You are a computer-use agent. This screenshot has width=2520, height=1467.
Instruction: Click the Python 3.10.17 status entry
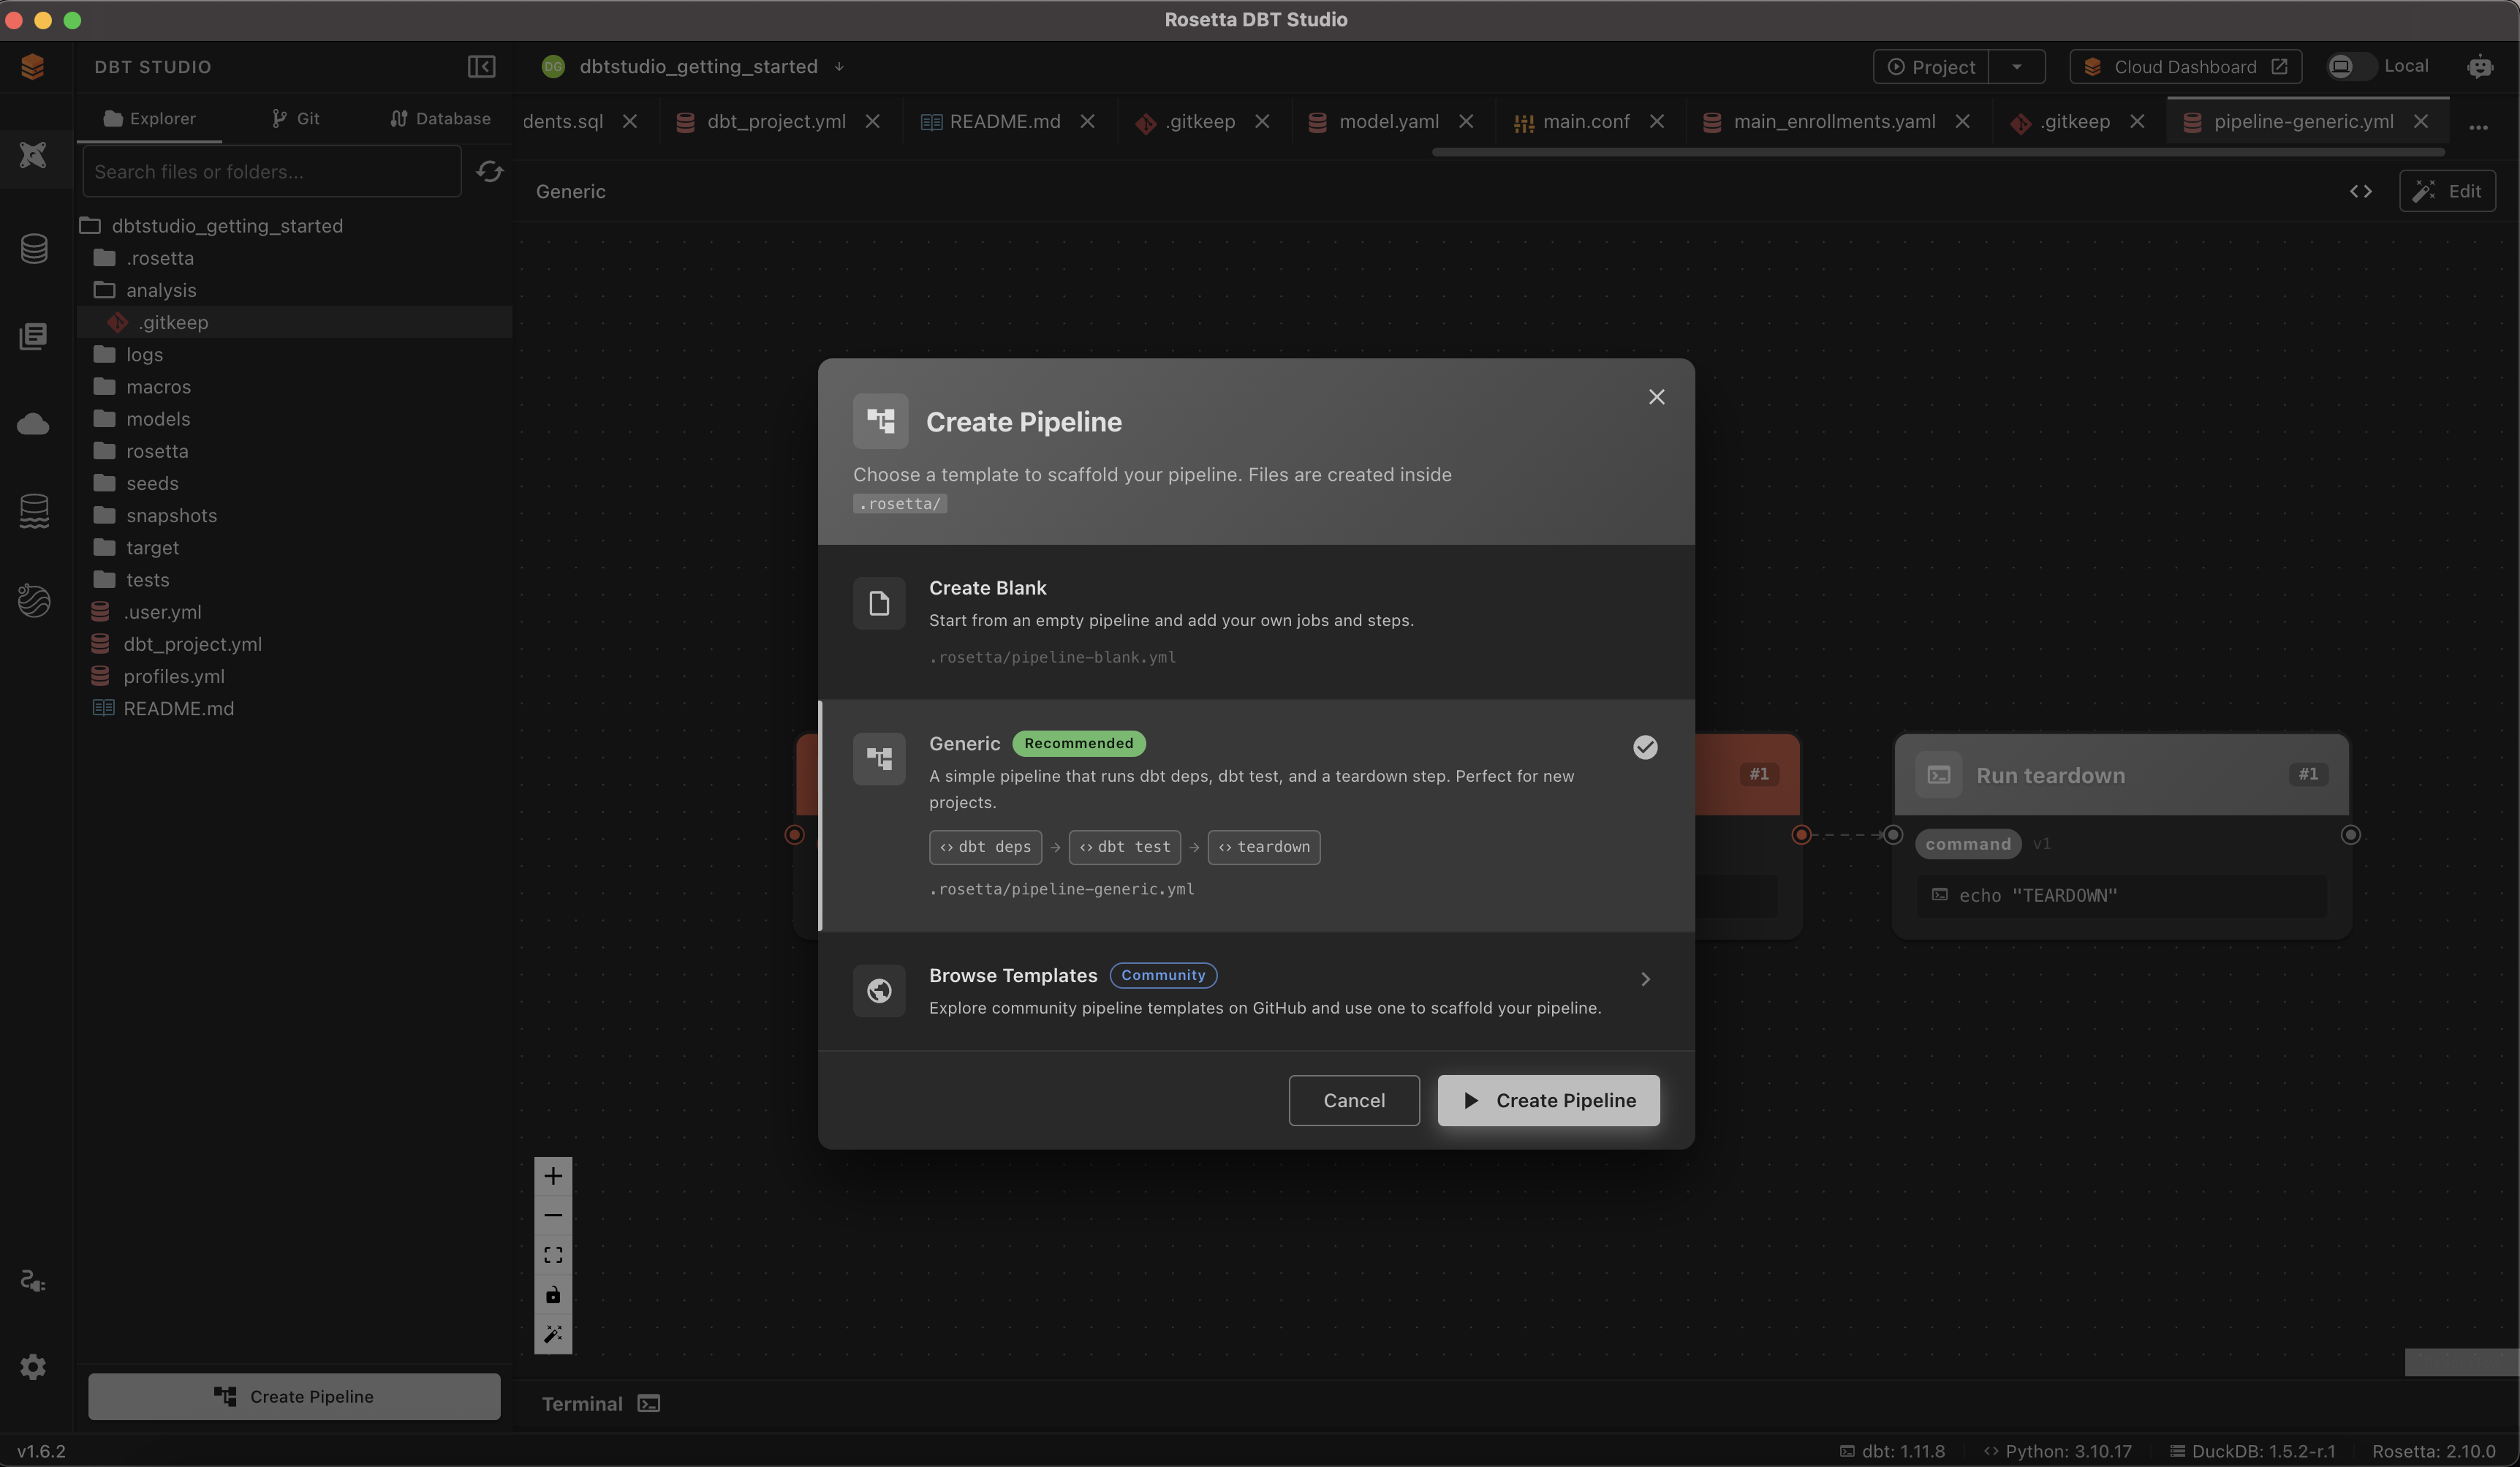click(2057, 1451)
